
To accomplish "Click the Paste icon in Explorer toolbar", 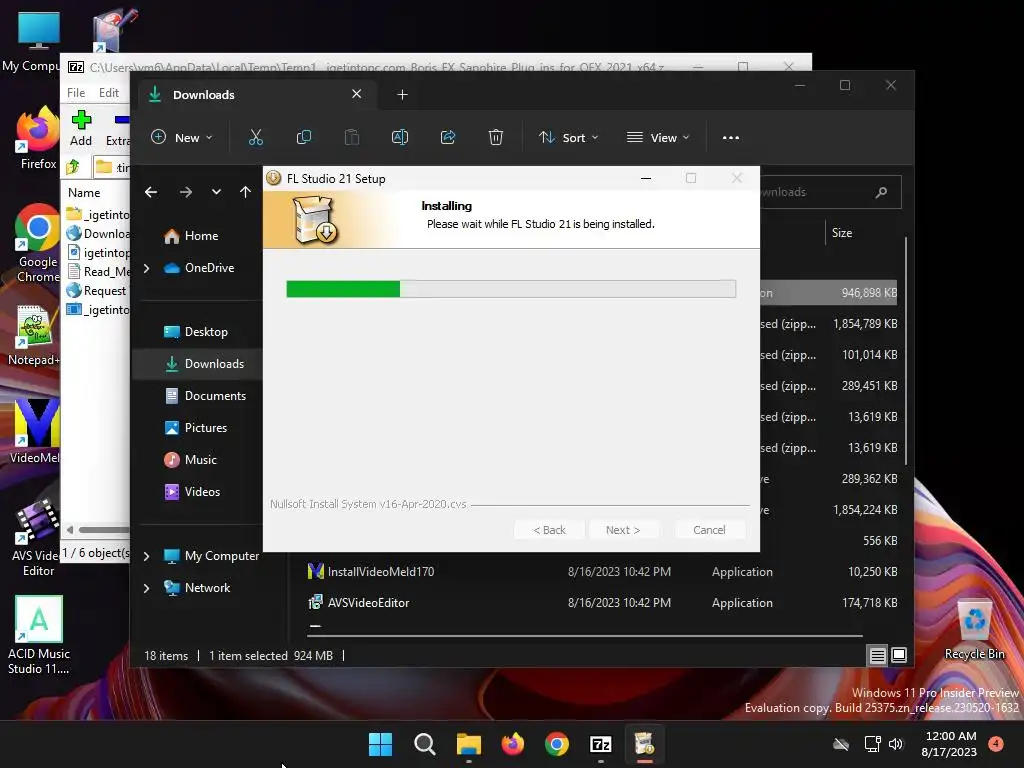I will point(351,137).
